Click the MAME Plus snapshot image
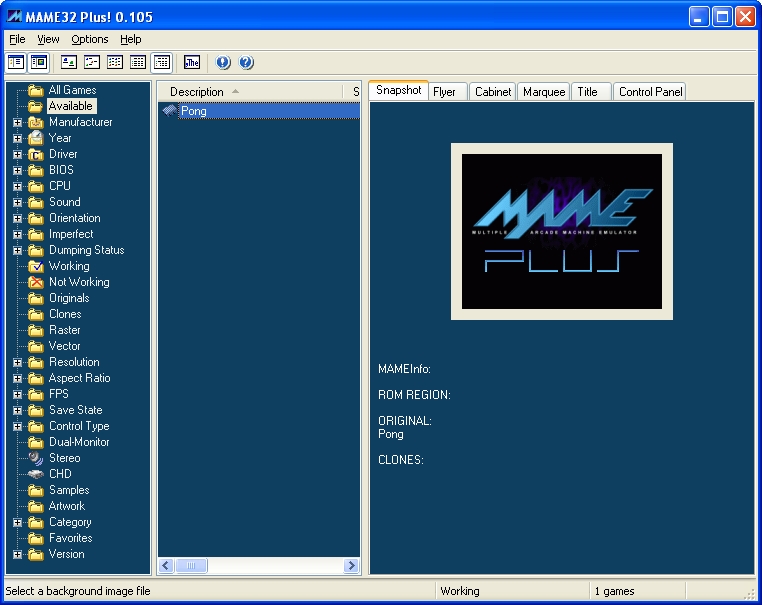Image resolution: width=762 pixels, height=605 pixels. [x=561, y=231]
